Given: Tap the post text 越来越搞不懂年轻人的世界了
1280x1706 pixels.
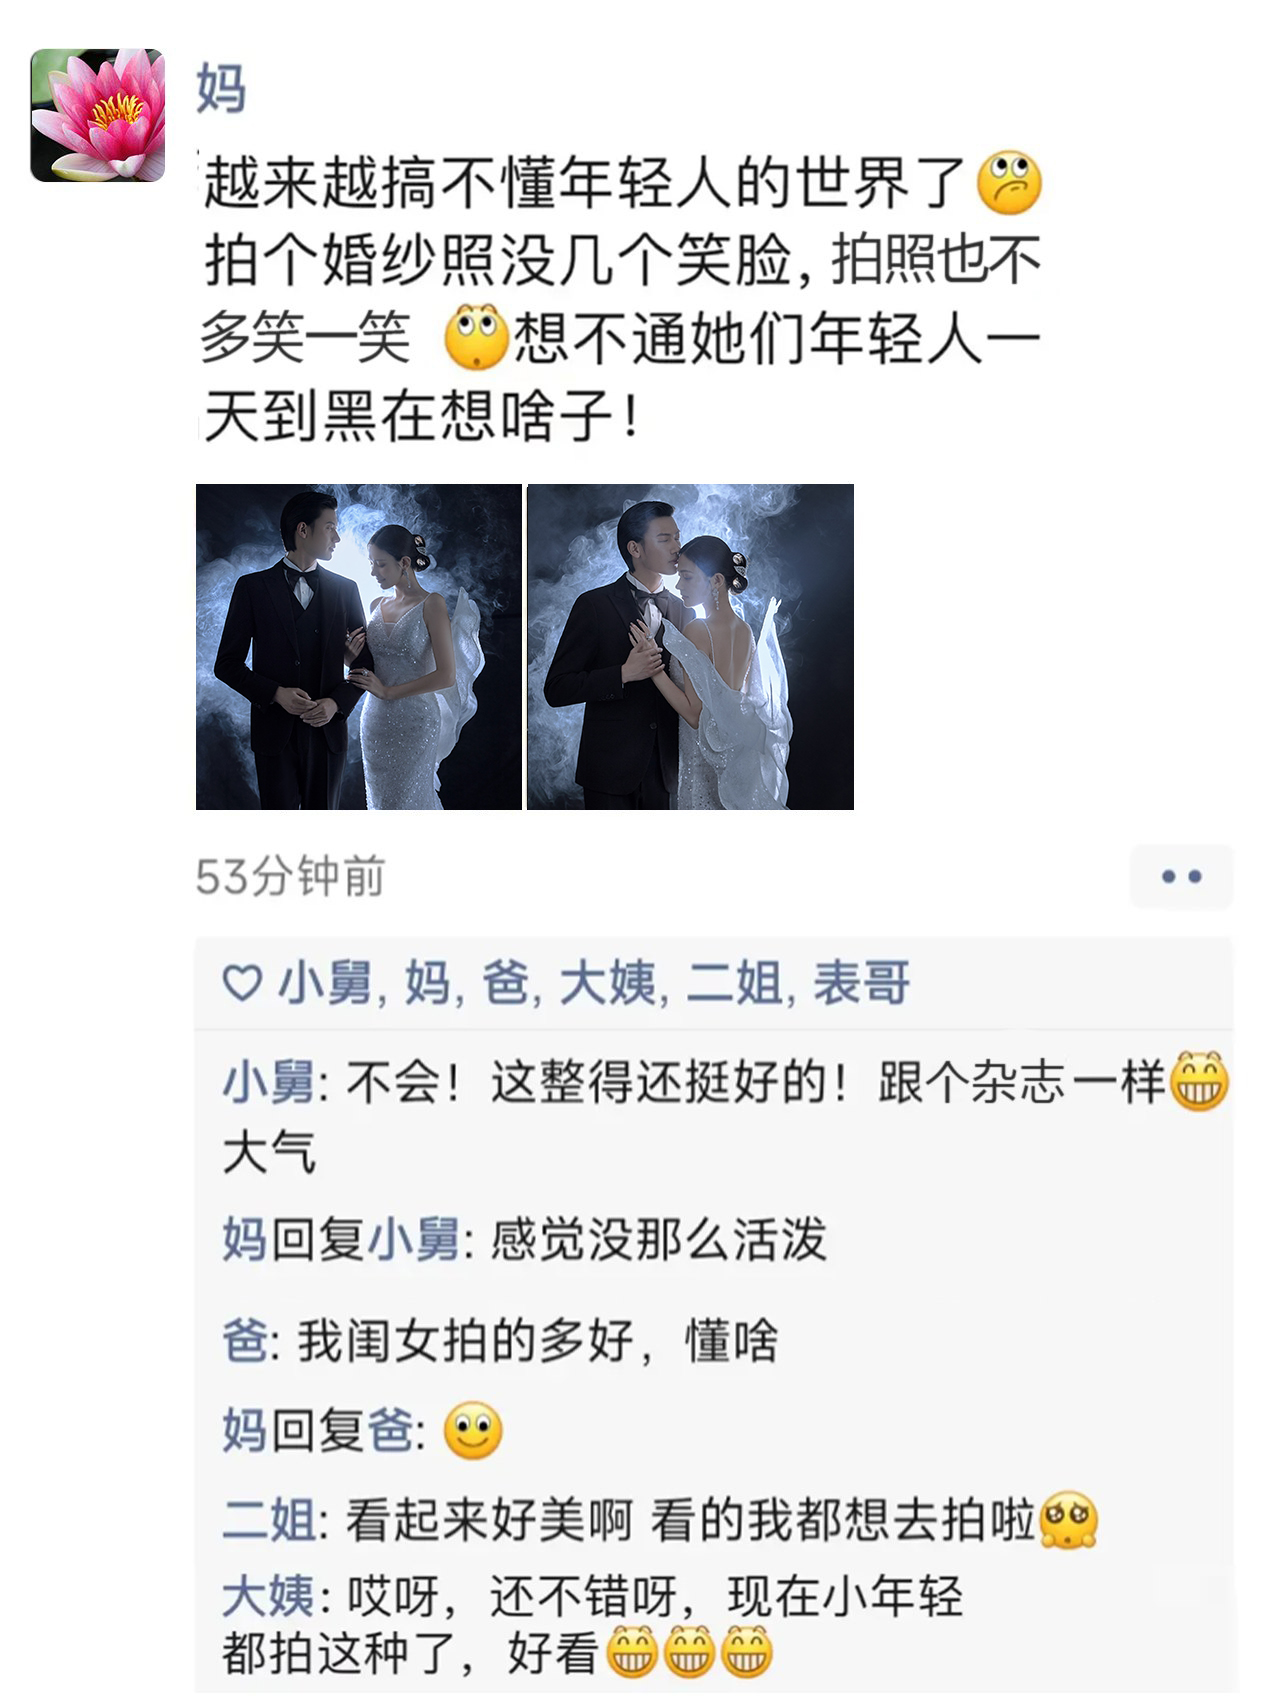Looking at the screenshot, I should coord(585,183).
